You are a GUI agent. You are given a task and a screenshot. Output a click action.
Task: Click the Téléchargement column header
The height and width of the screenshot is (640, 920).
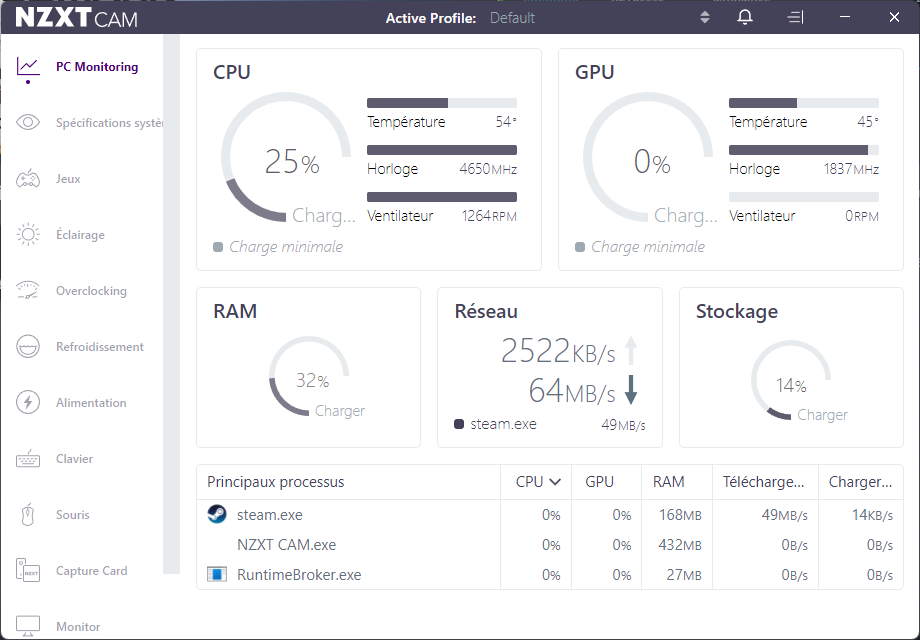pos(763,482)
